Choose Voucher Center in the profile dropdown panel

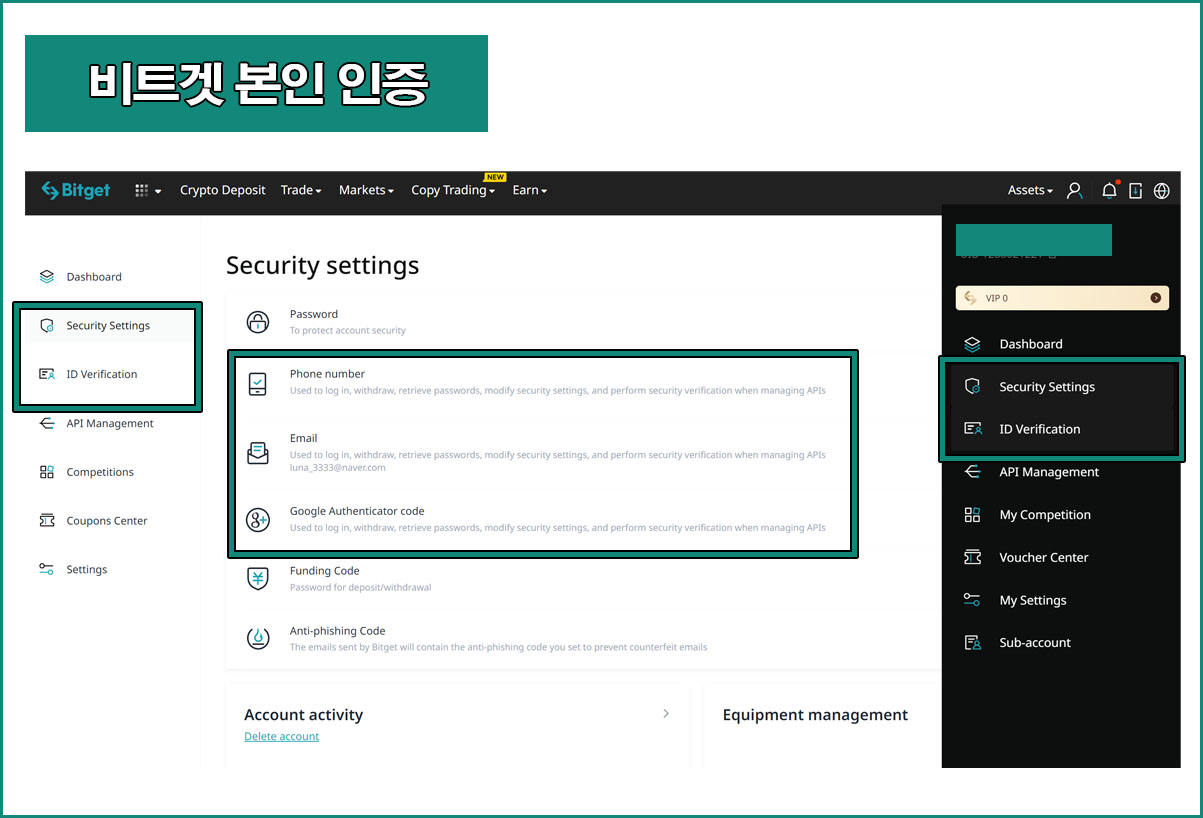pyautogui.click(x=1044, y=557)
